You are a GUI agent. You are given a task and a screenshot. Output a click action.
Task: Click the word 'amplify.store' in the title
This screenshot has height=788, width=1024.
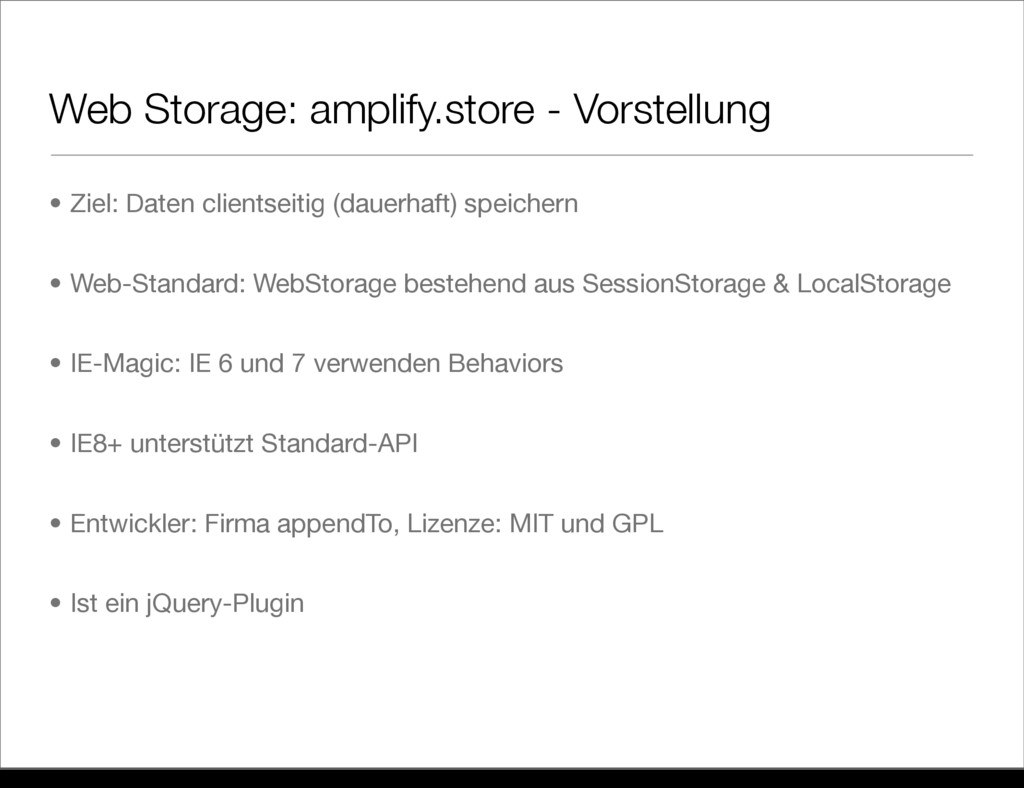pos(422,110)
